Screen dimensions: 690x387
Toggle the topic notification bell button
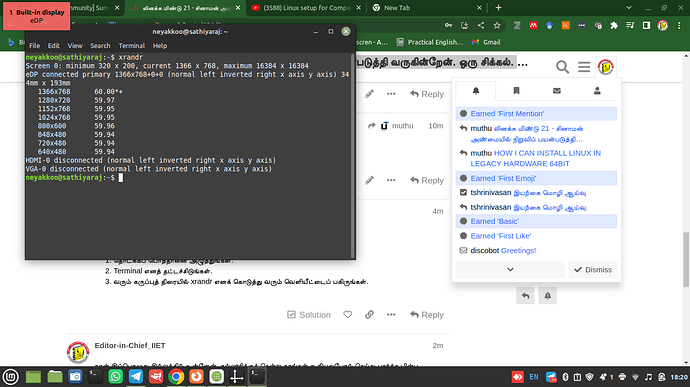click(x=547, y=296)
